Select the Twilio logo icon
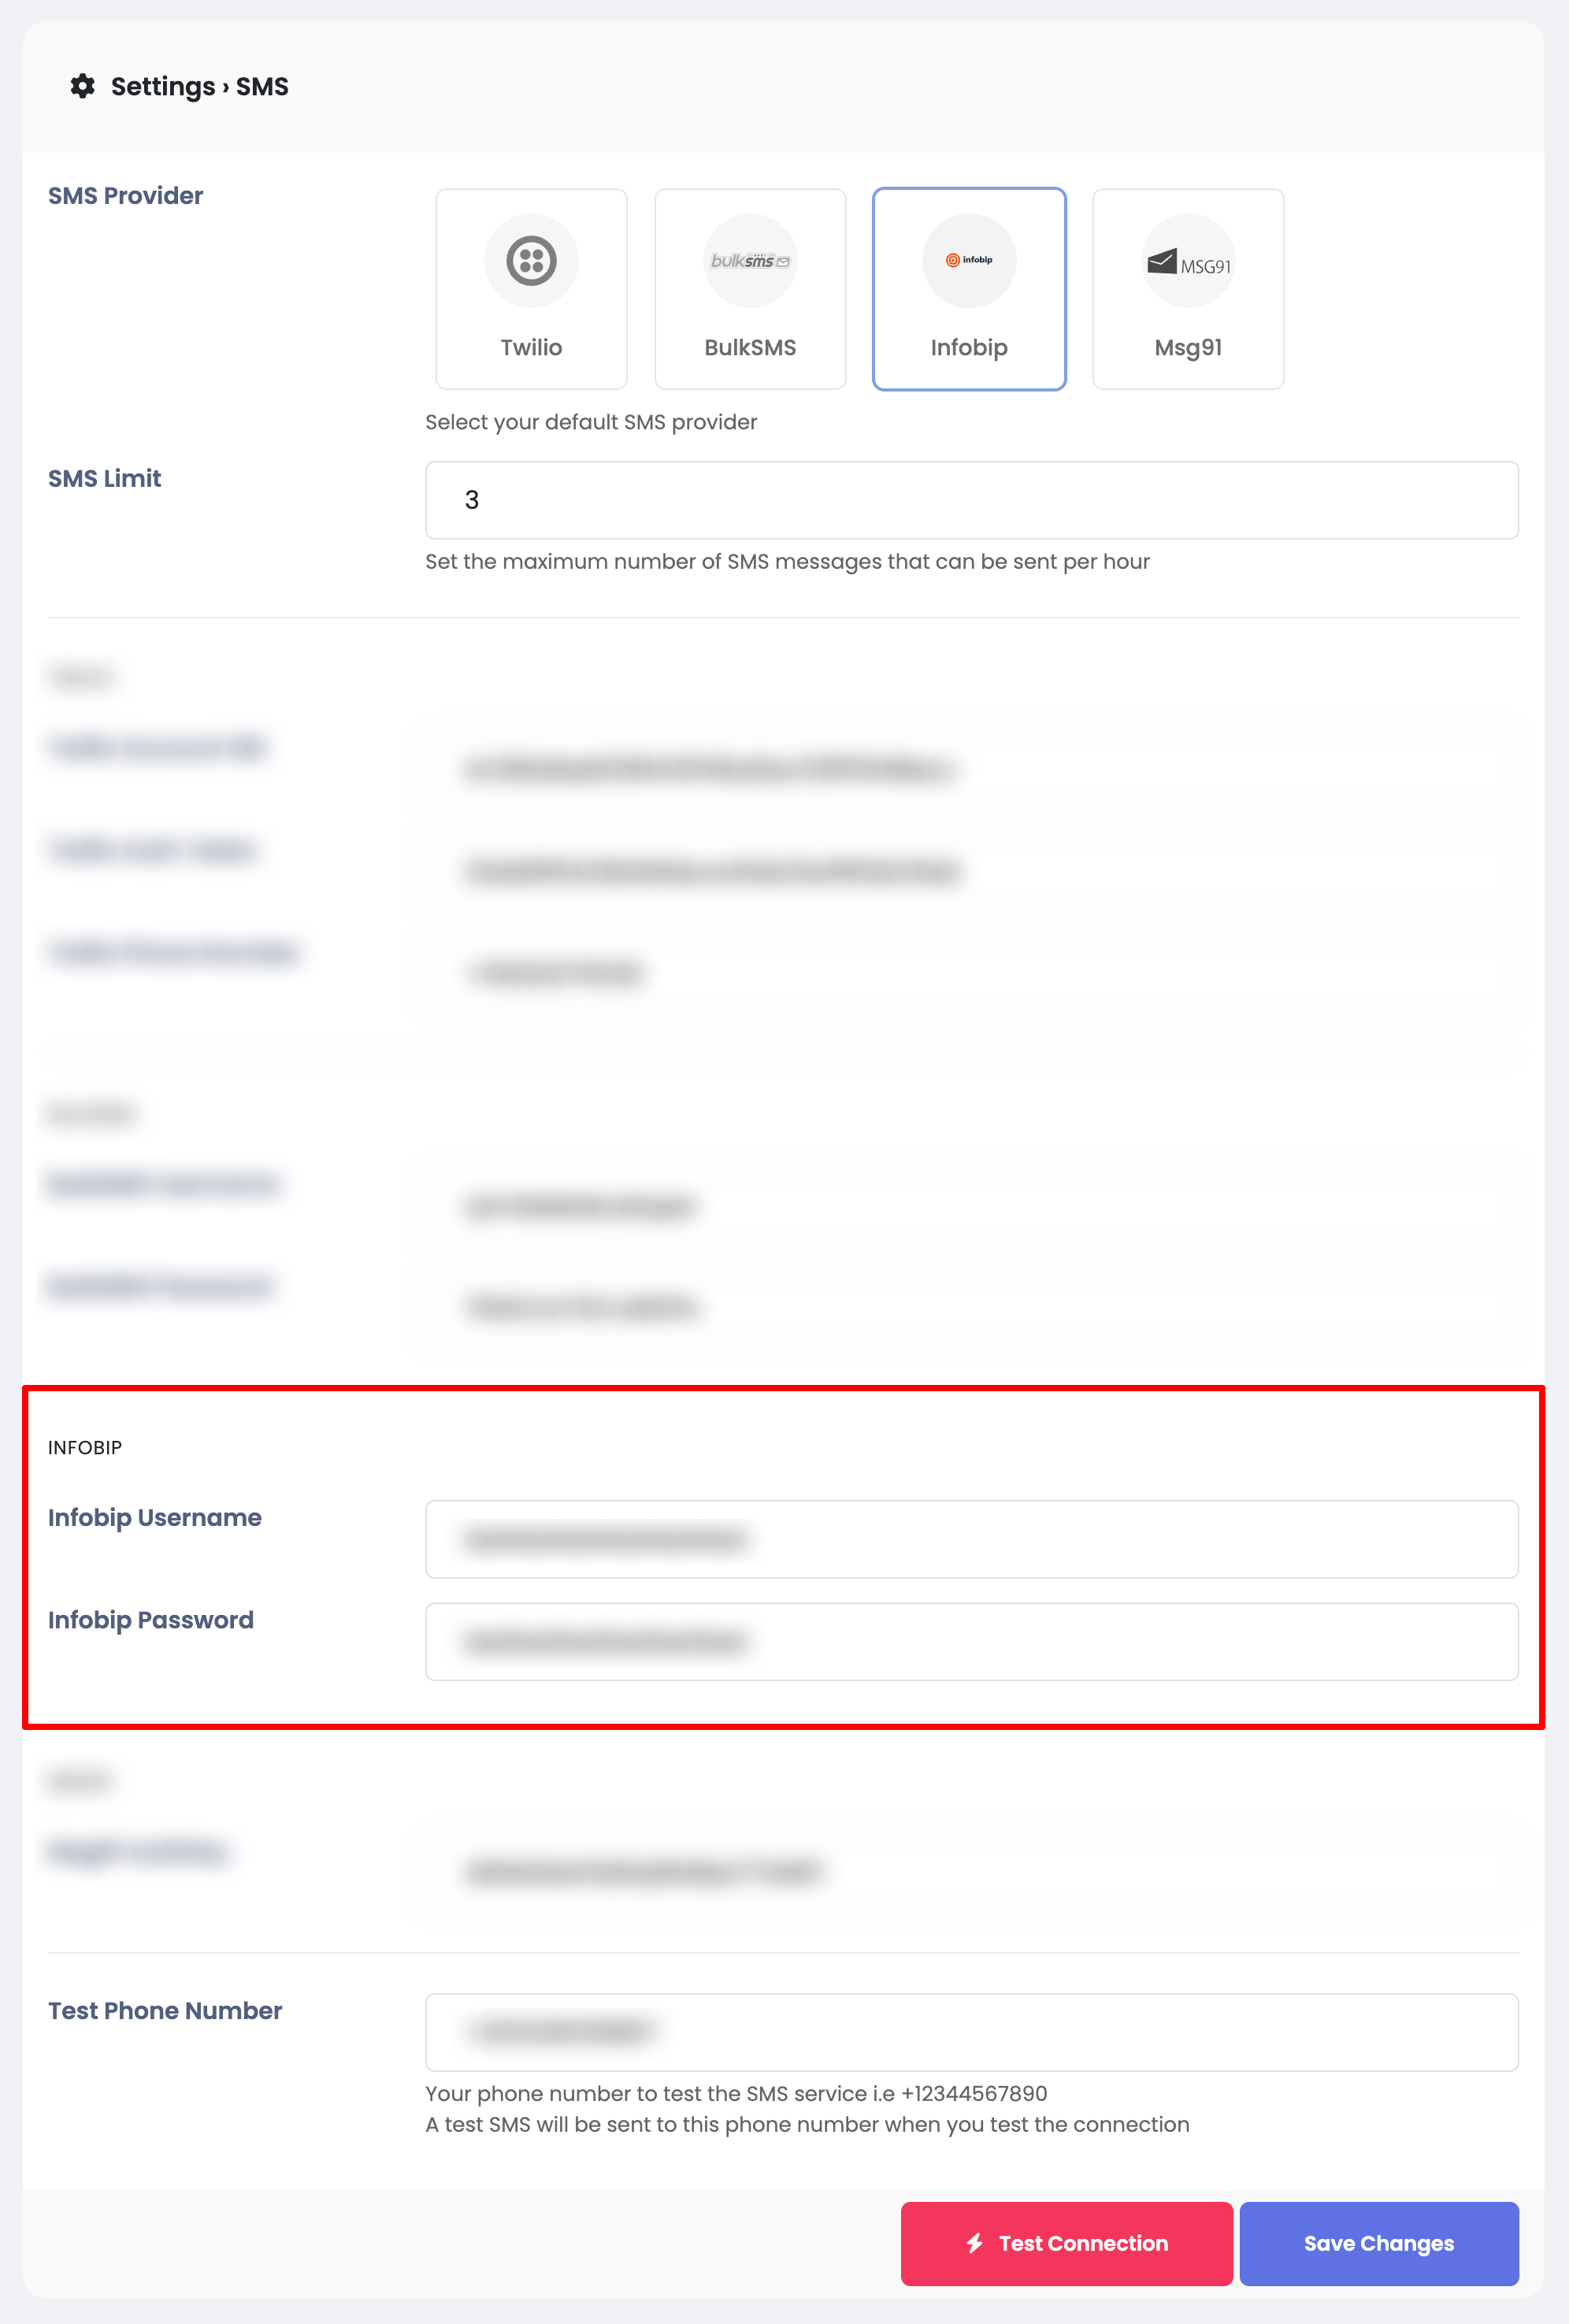1569x2324 pixels. pyautogui.click(x=531, y=261)
